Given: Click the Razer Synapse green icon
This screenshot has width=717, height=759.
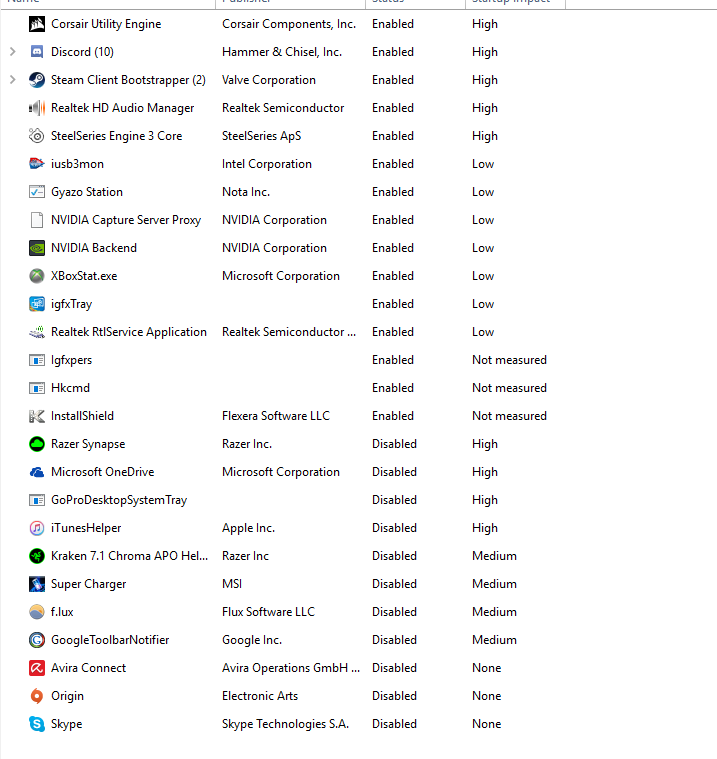Looking at the screenshot, I should 37,444.
